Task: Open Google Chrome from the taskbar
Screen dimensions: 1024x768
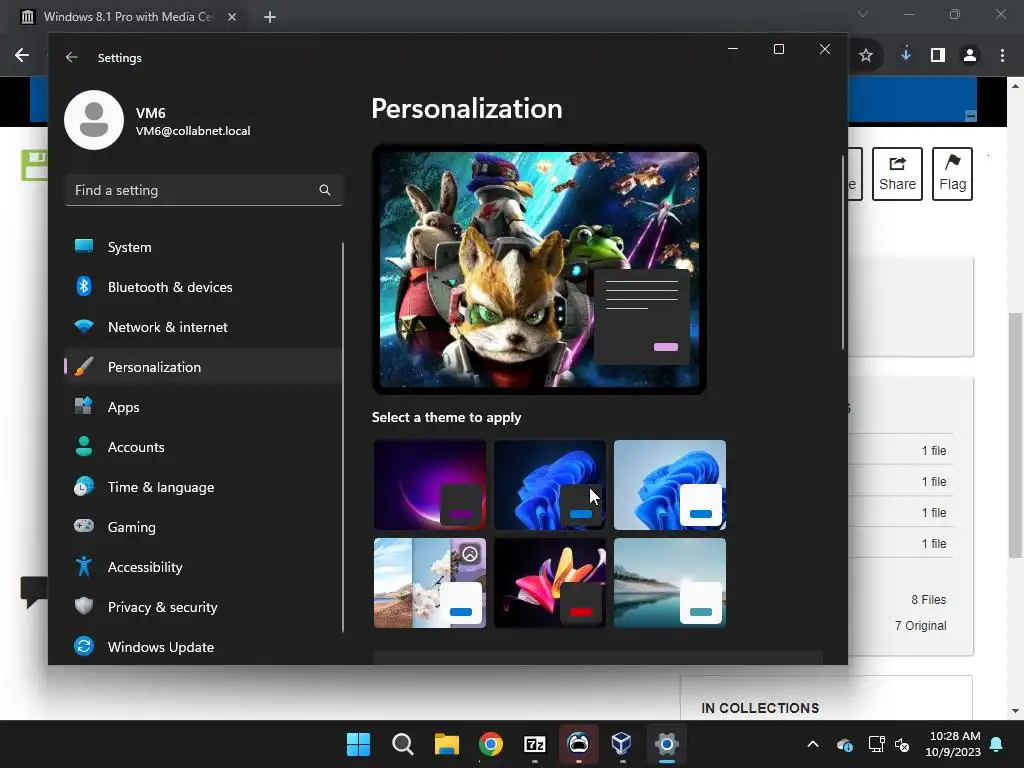Action: pos(490,744)
